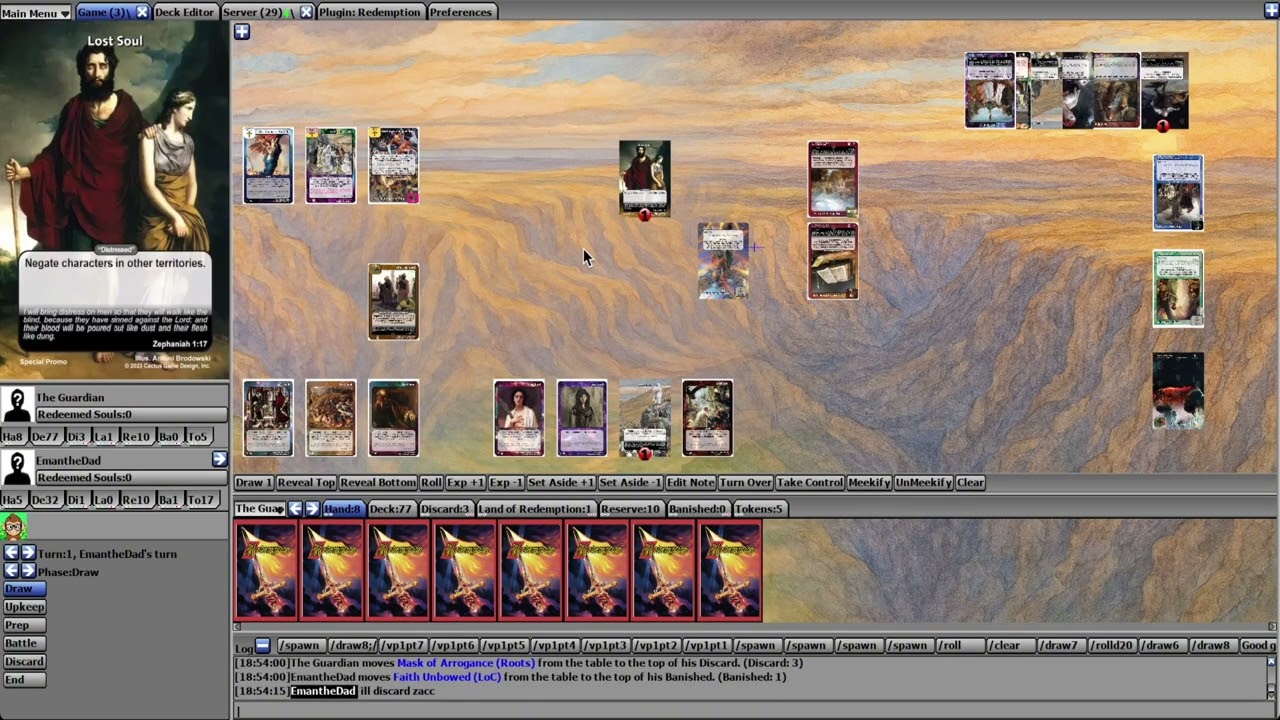Open The Guardian player selector dropdown
The image size is (1280, 720).
click(x=259, y=509)
